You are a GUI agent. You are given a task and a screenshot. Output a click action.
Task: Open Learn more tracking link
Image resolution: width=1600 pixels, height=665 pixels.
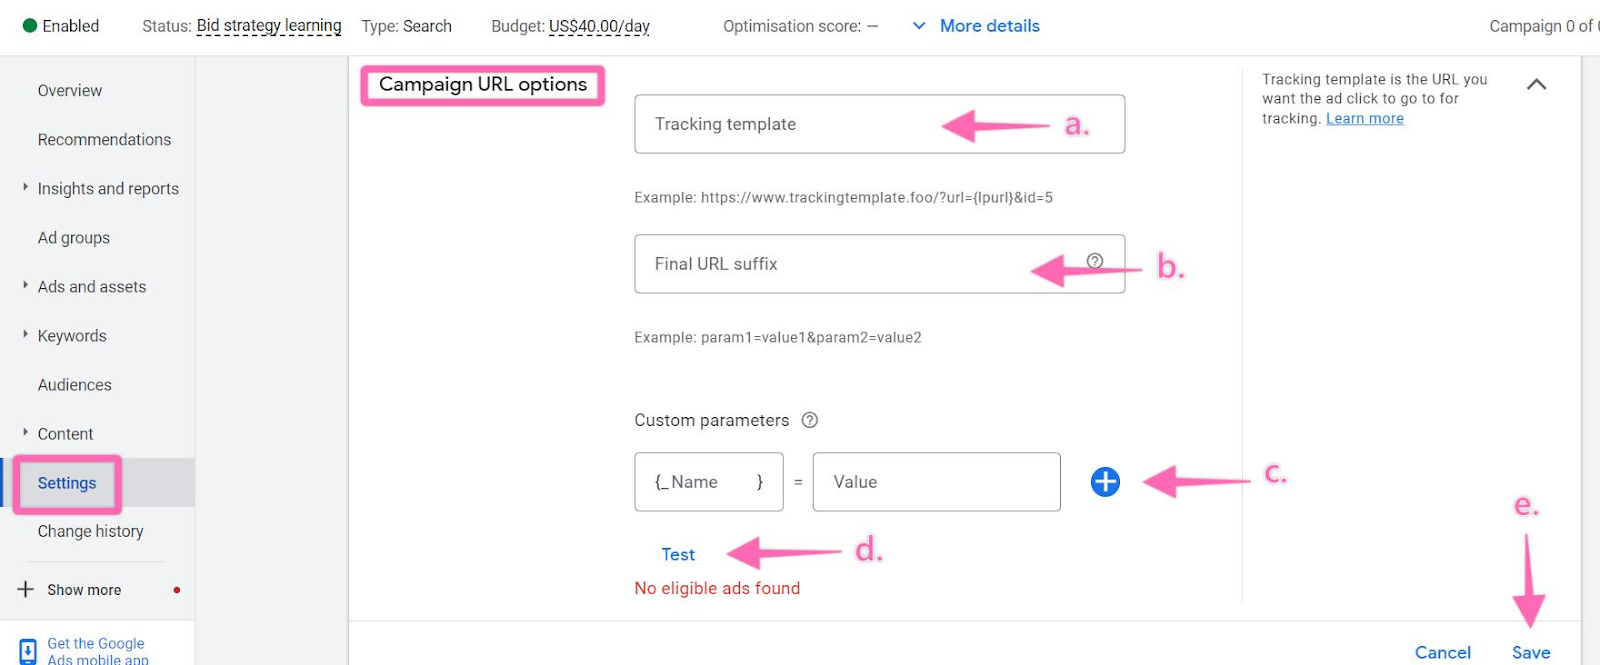(x=1365, y=118)
